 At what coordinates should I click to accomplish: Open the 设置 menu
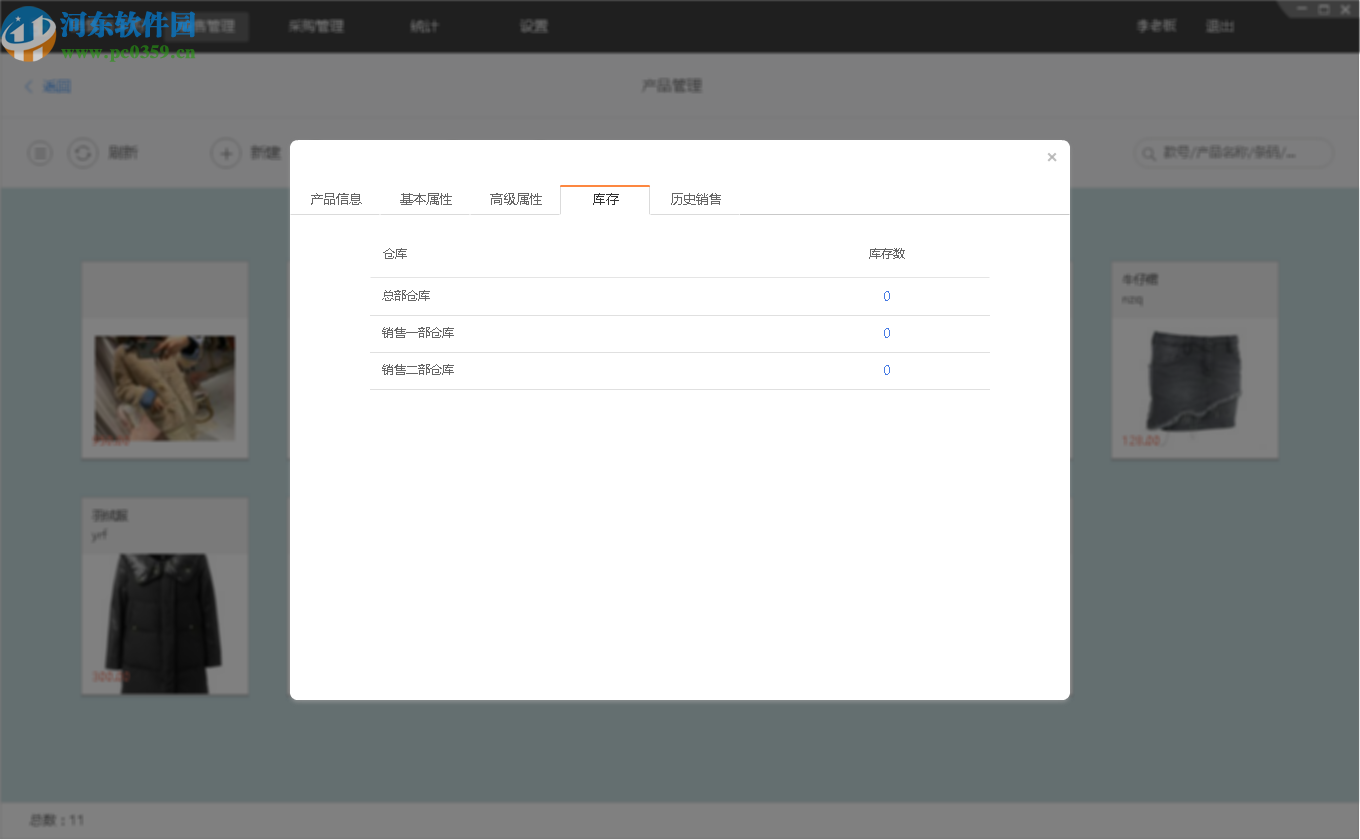tap(533, 26)
